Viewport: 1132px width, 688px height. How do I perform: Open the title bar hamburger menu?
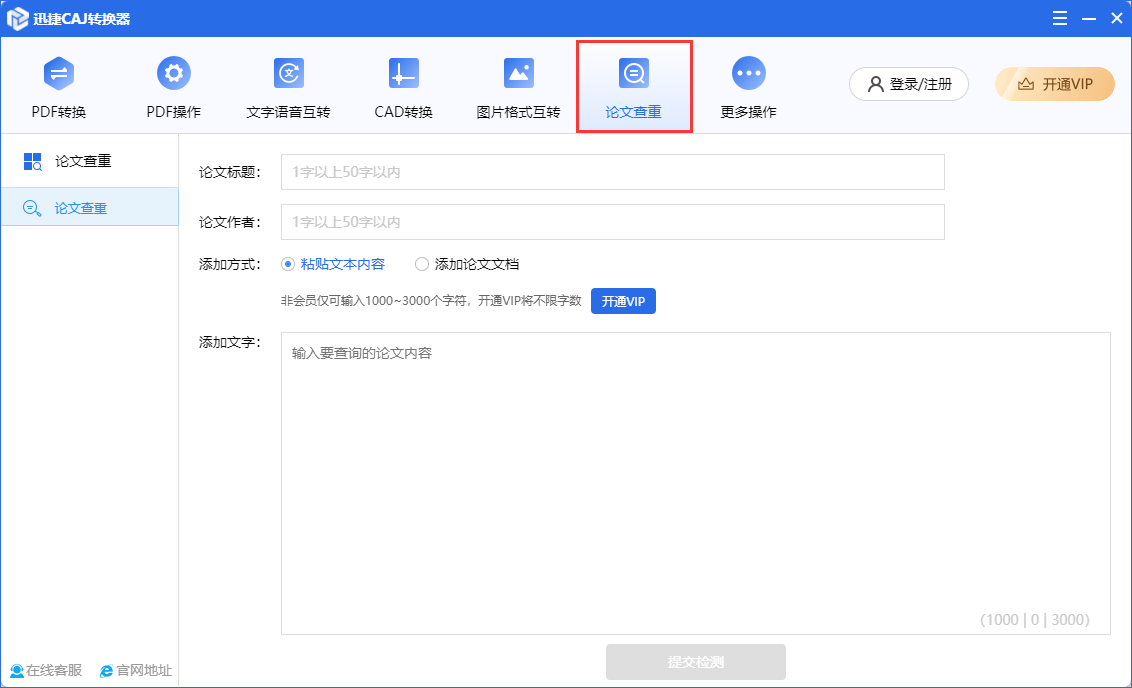(1058, 19)
